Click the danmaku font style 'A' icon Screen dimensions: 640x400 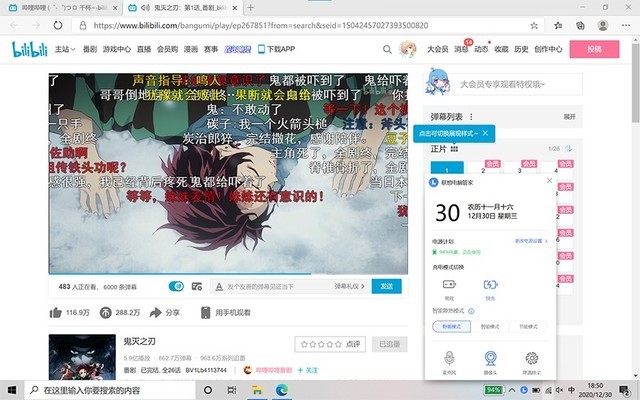pos(219,287)
